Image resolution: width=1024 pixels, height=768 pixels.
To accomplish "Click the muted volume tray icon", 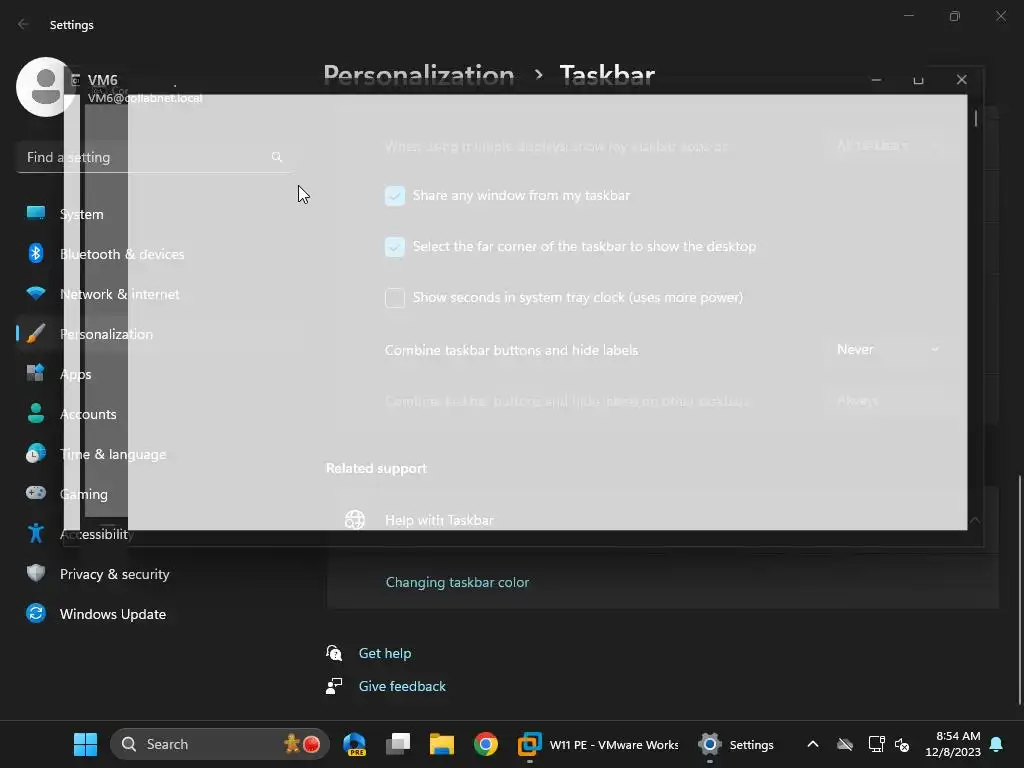I will [902, 744].
